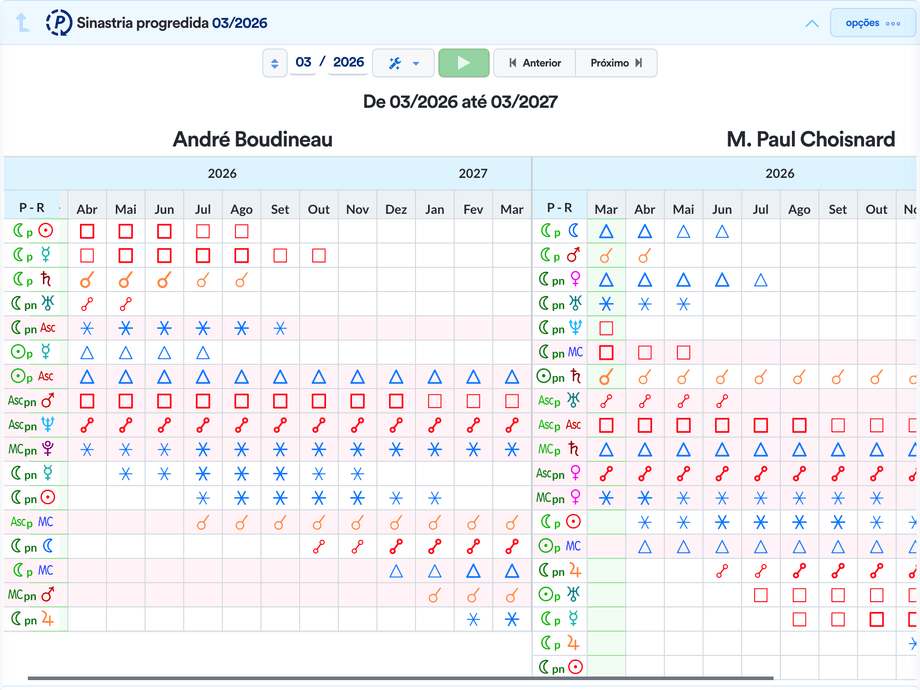Click André's Moon conjunct Saturn icon in Jun

click(x=164, y=280)
